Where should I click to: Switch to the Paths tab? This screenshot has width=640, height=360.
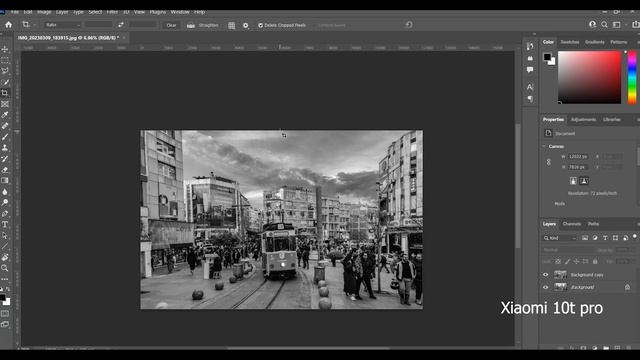pyautogui.click(x=593, y=224)
